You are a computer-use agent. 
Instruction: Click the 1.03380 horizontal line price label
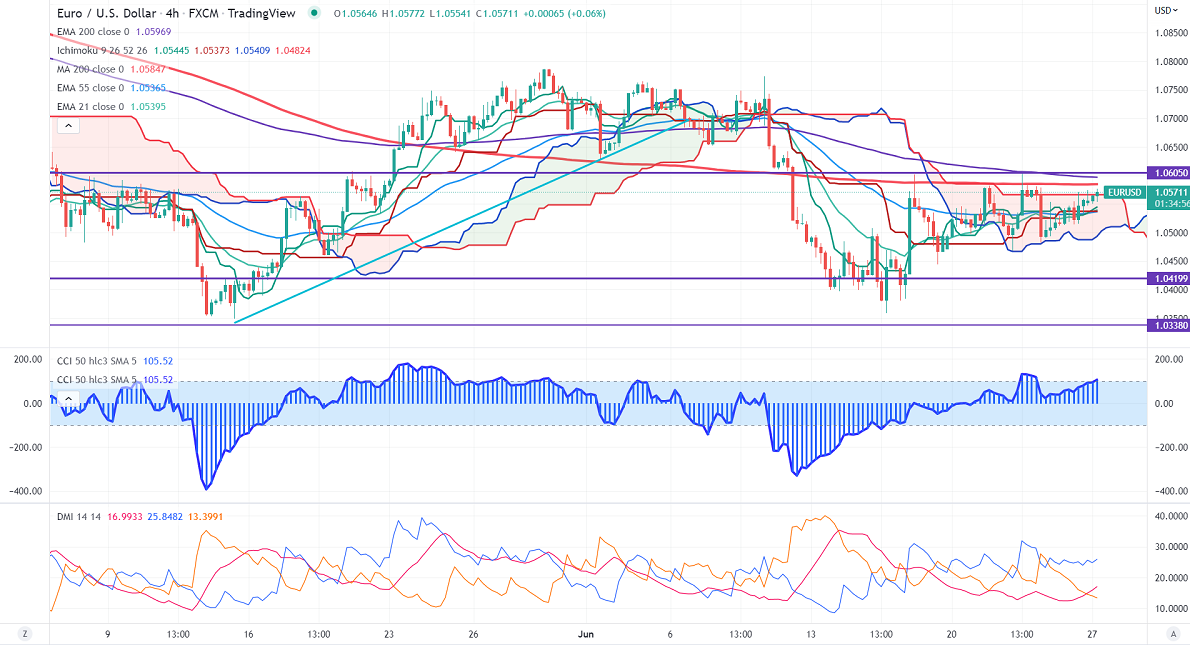point(1171,325)
